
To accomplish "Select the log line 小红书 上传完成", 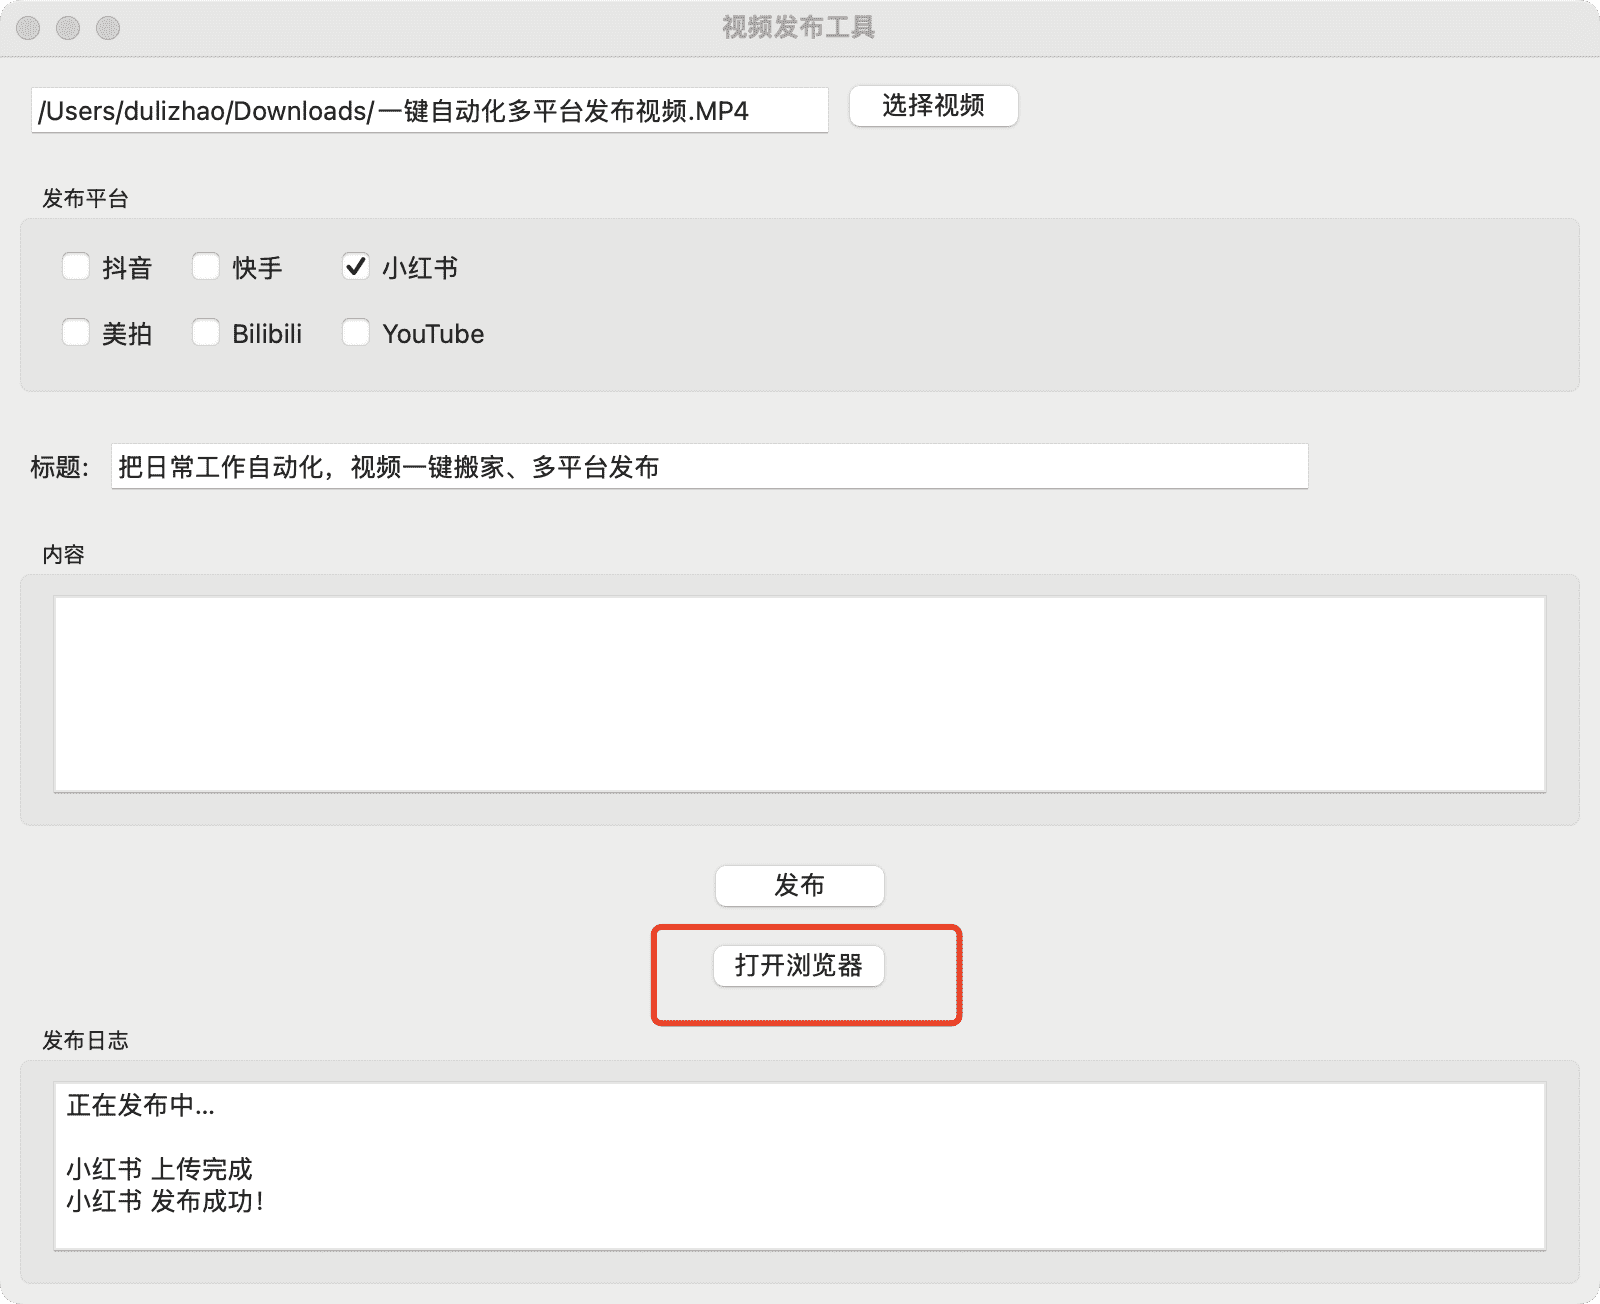I will (160, 1169).
